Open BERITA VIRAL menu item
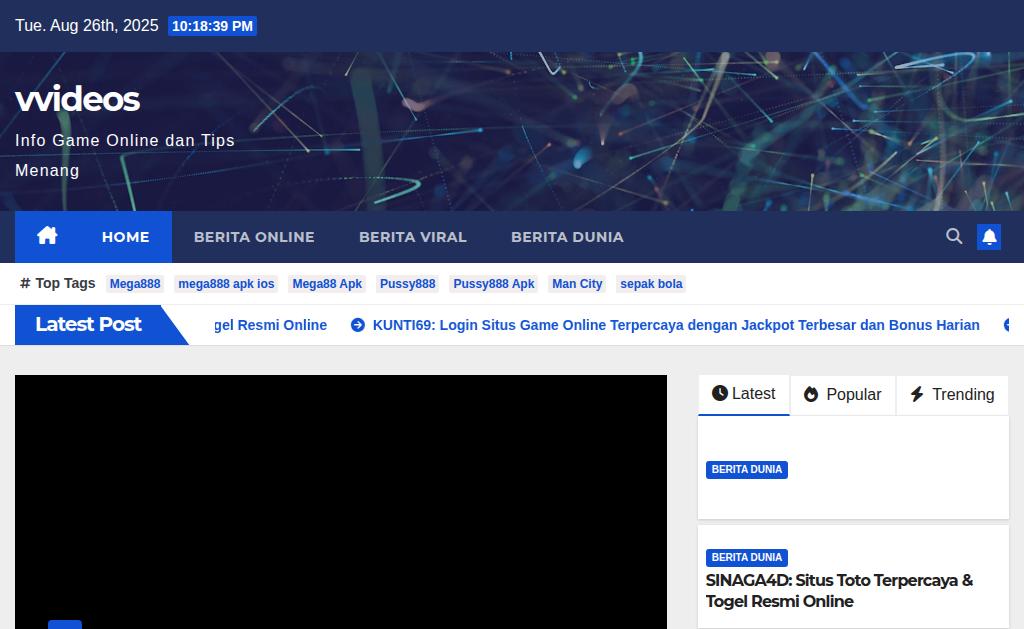Viewport: 1024px width, 629px height. (413, 237)
